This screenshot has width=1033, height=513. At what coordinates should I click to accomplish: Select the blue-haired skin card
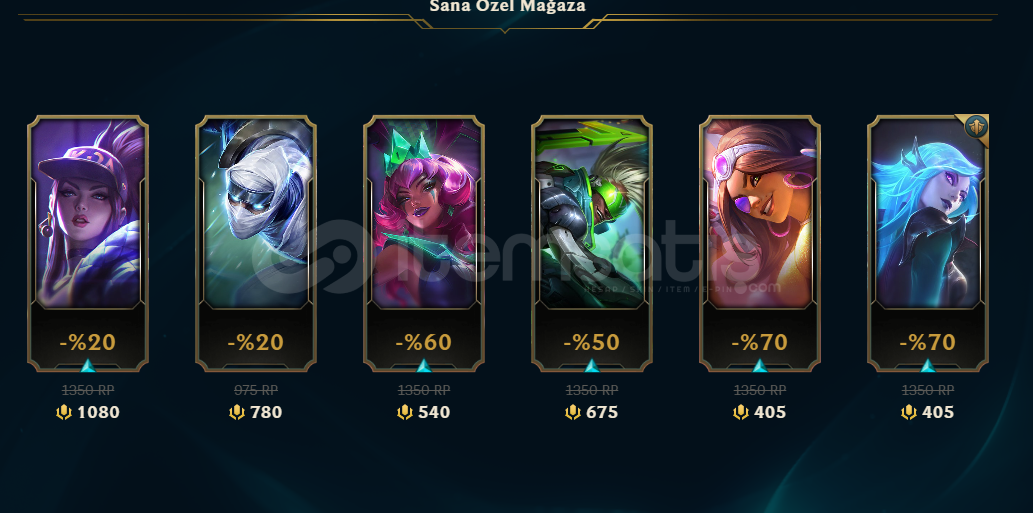coord(928,243)
